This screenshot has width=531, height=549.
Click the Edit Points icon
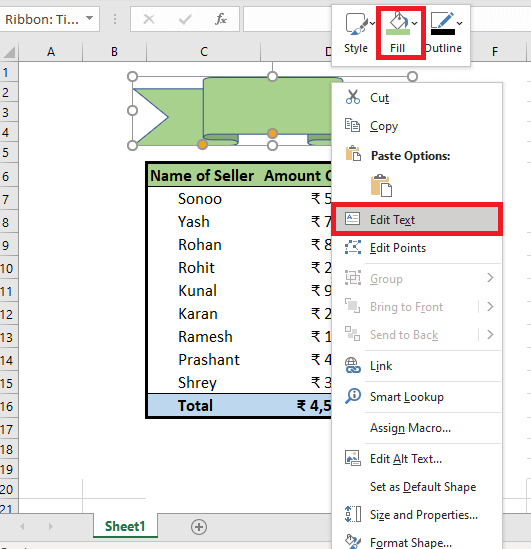click(x=352, y=247)
